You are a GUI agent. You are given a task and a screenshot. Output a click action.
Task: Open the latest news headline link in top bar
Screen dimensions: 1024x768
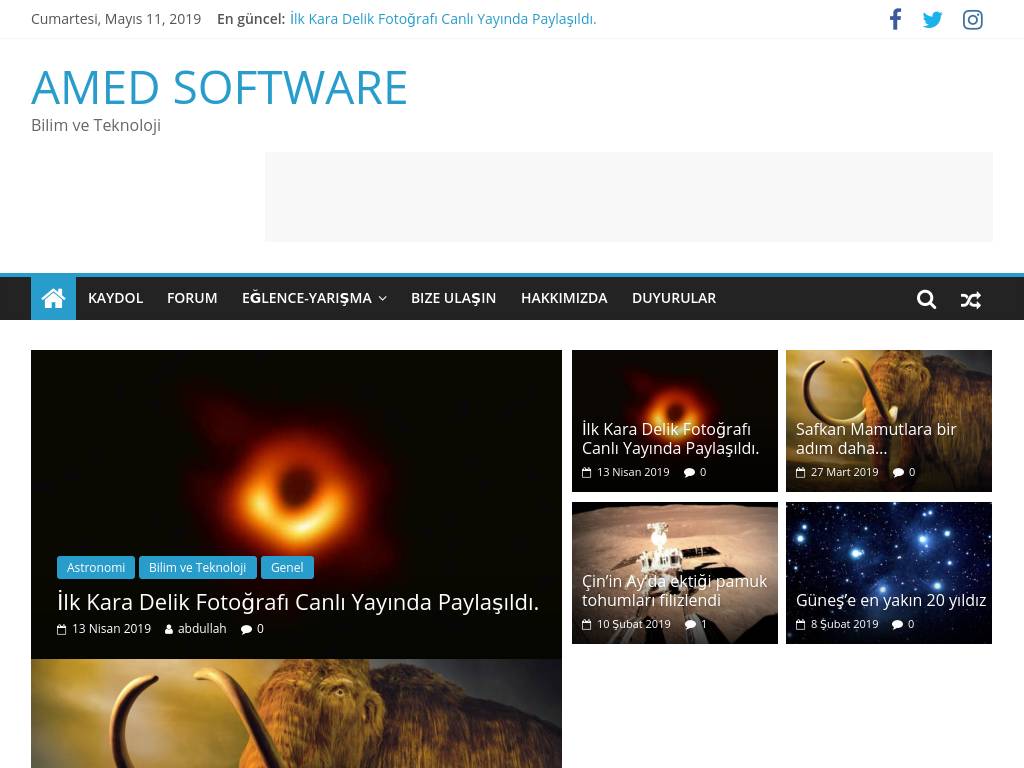pyautogui.click(x=443, y=19)
